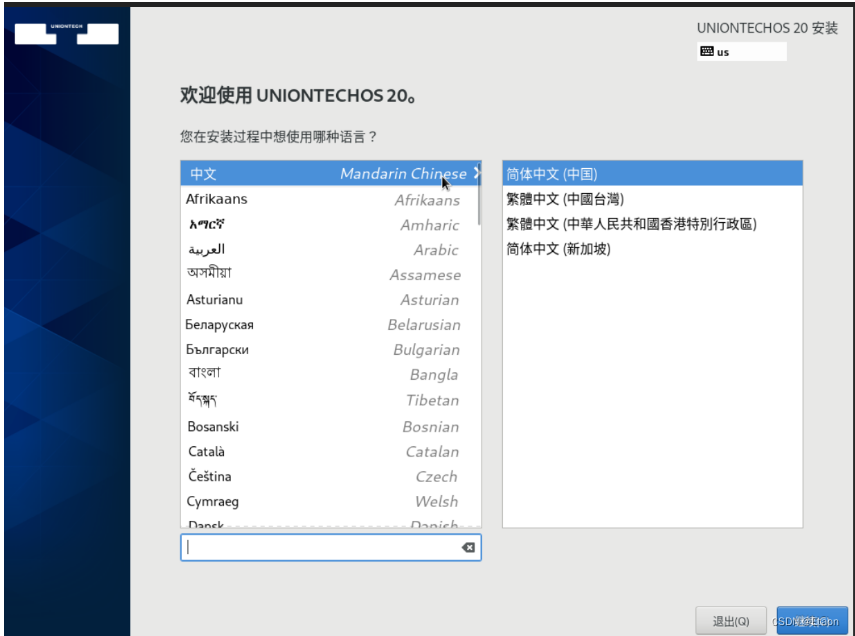Click the keyboard layout icon next to us

[707, 51]
